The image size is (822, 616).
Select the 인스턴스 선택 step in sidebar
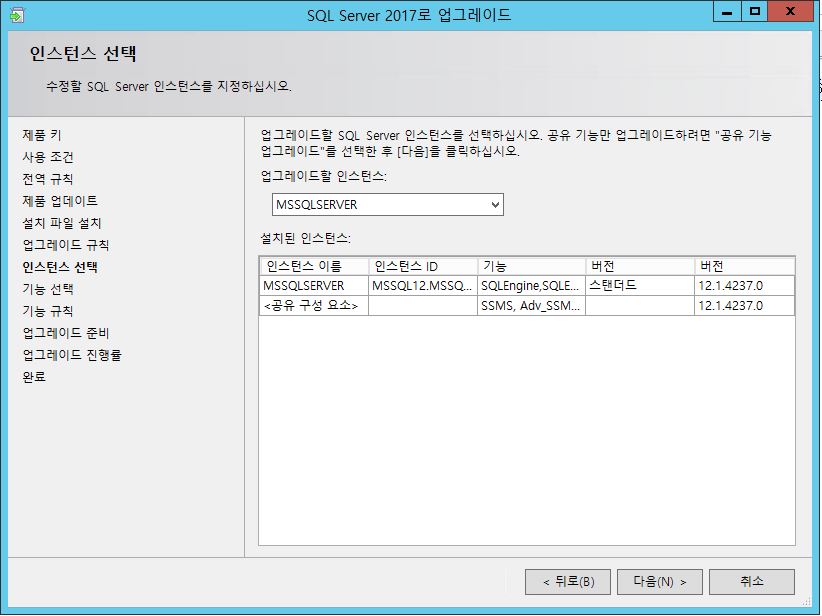pos(60,267)
